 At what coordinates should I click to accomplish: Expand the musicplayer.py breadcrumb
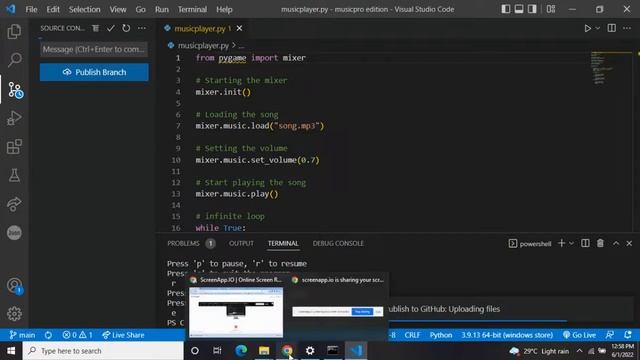click(203, 45)
